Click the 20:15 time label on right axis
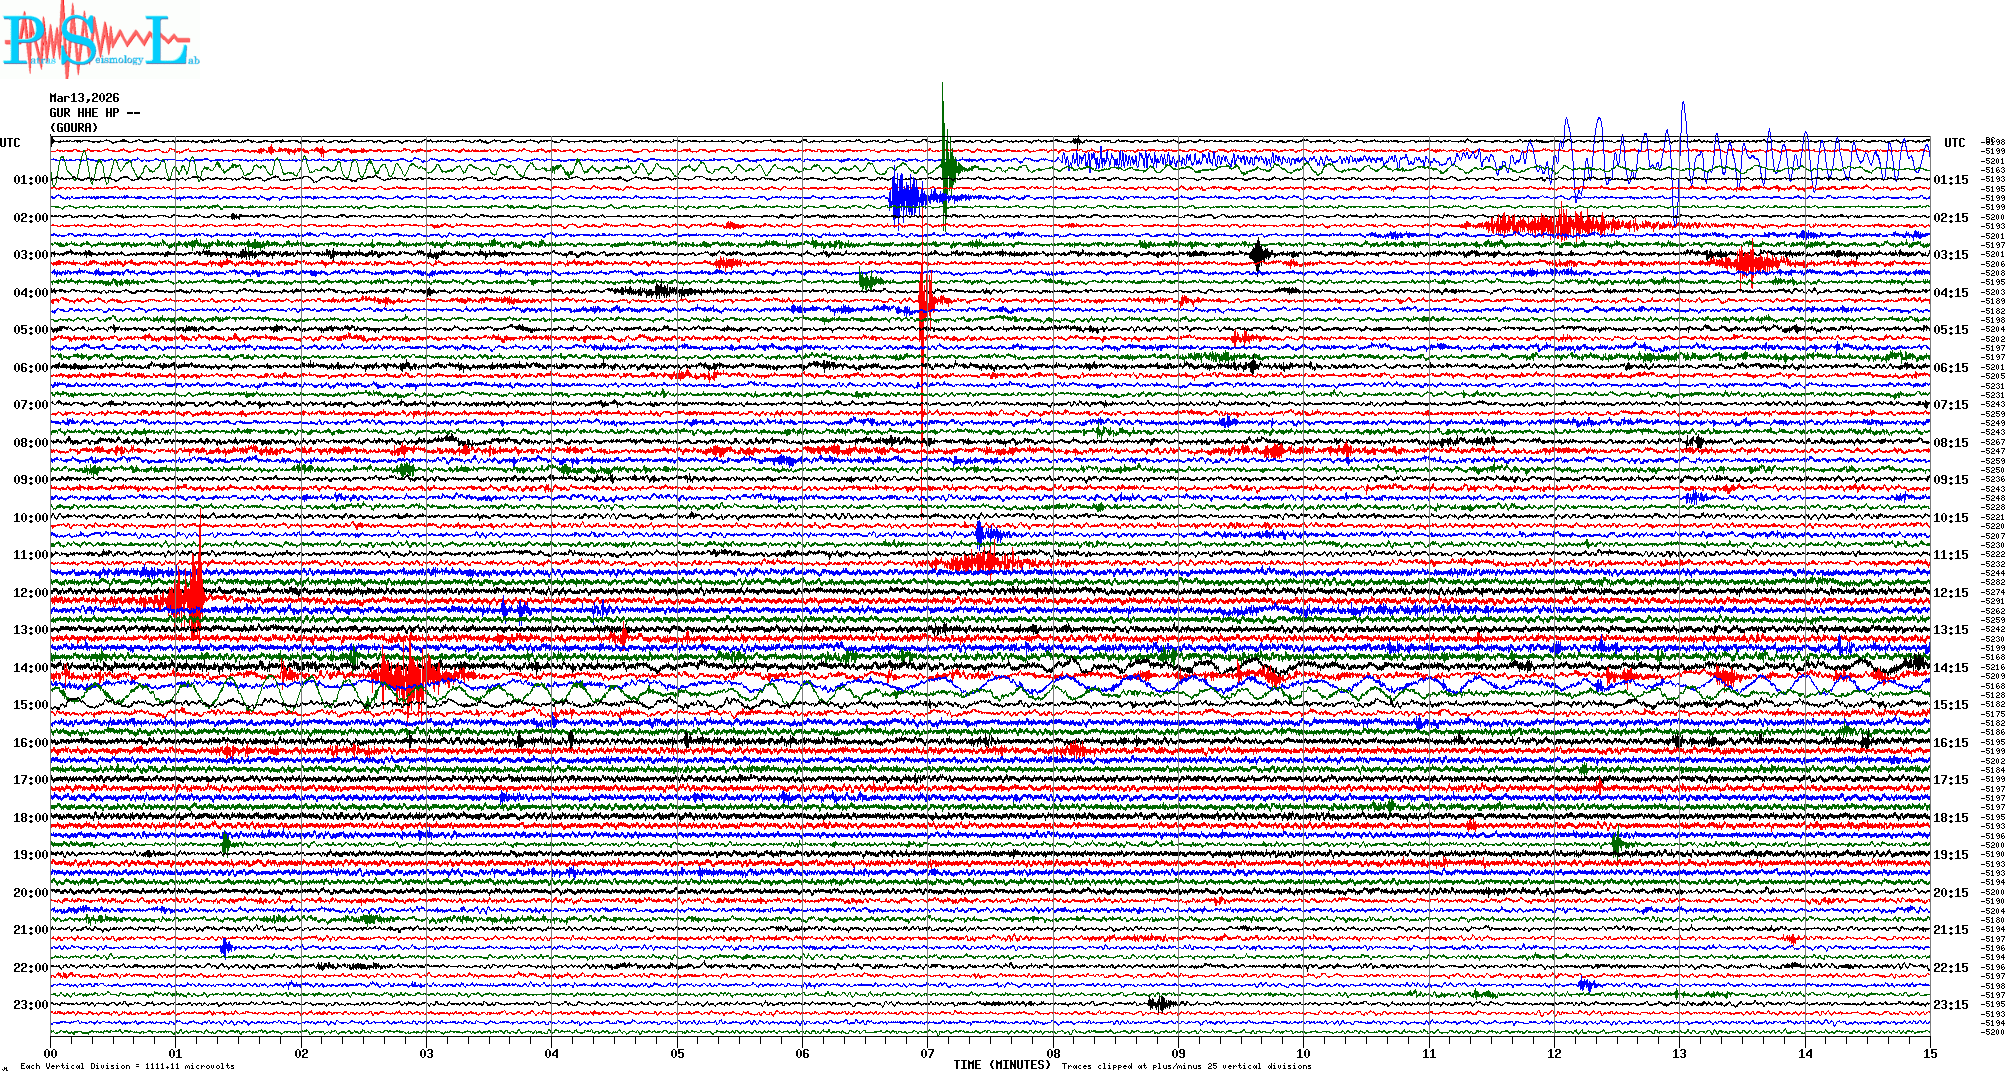 1950,893
